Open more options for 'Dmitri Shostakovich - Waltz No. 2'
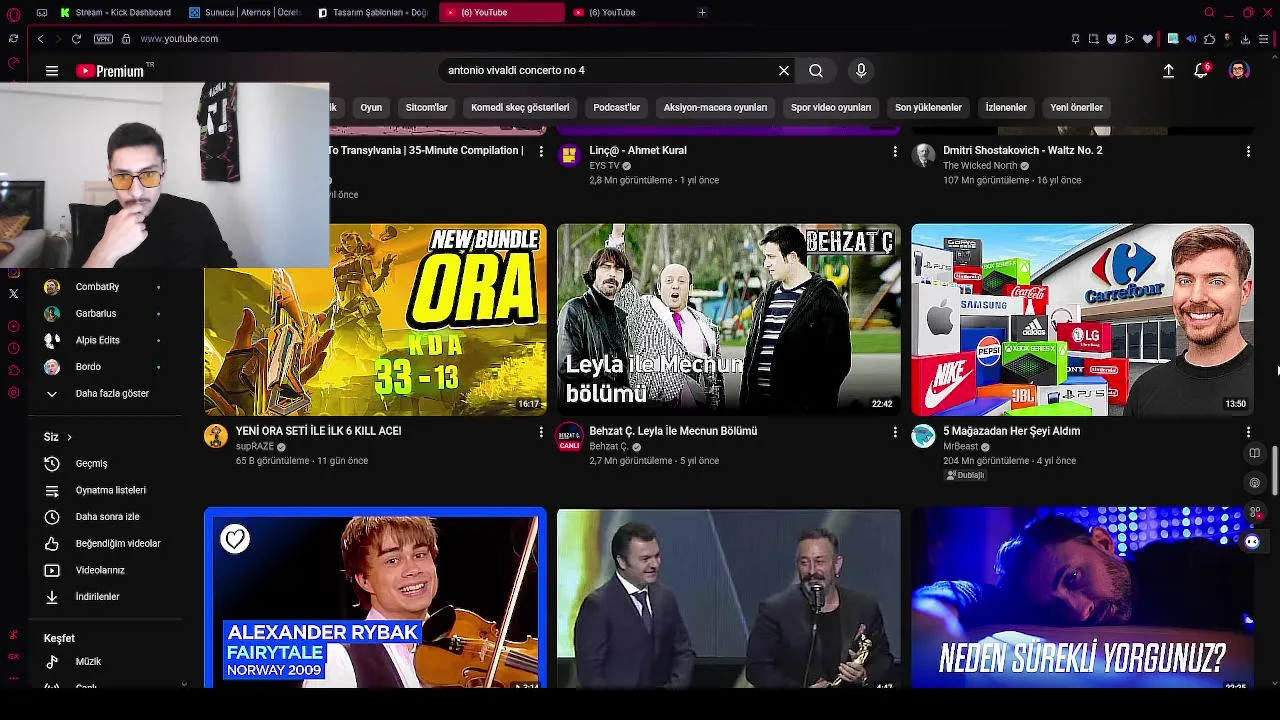The image size is (1280, 720). tap(1248, 151)
